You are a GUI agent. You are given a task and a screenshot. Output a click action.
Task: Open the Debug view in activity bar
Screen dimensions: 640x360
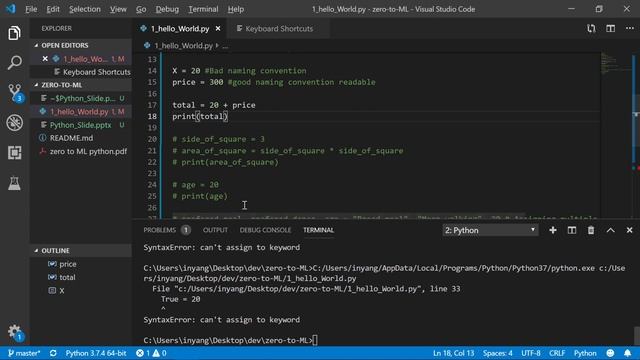(x=14, y=122)
